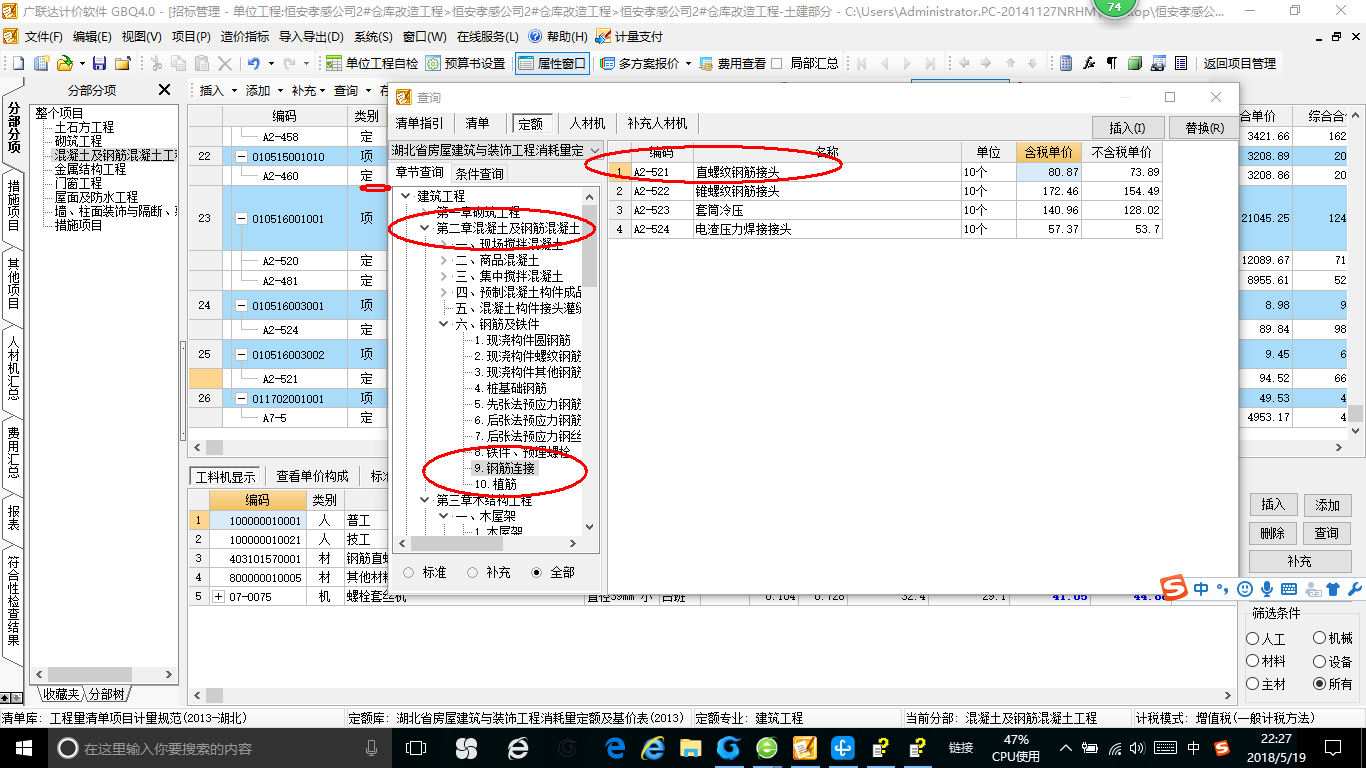Switch to 人材机 tab in query dialog
This screenshot has width=1366, height=768.
click(587, 123)
